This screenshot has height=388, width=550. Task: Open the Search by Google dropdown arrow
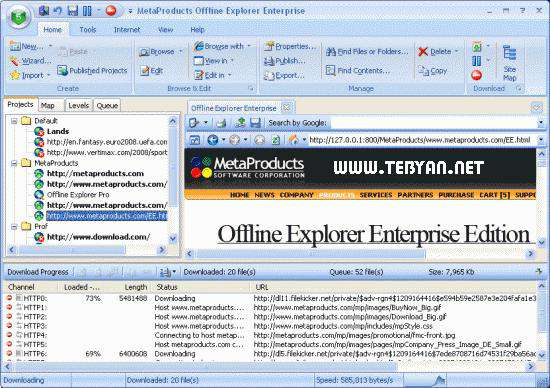(x=541, y=123)
